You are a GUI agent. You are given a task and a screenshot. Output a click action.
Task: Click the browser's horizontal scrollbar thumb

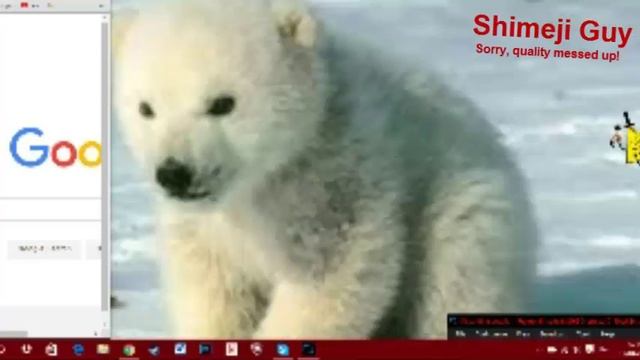pos(13,334)
